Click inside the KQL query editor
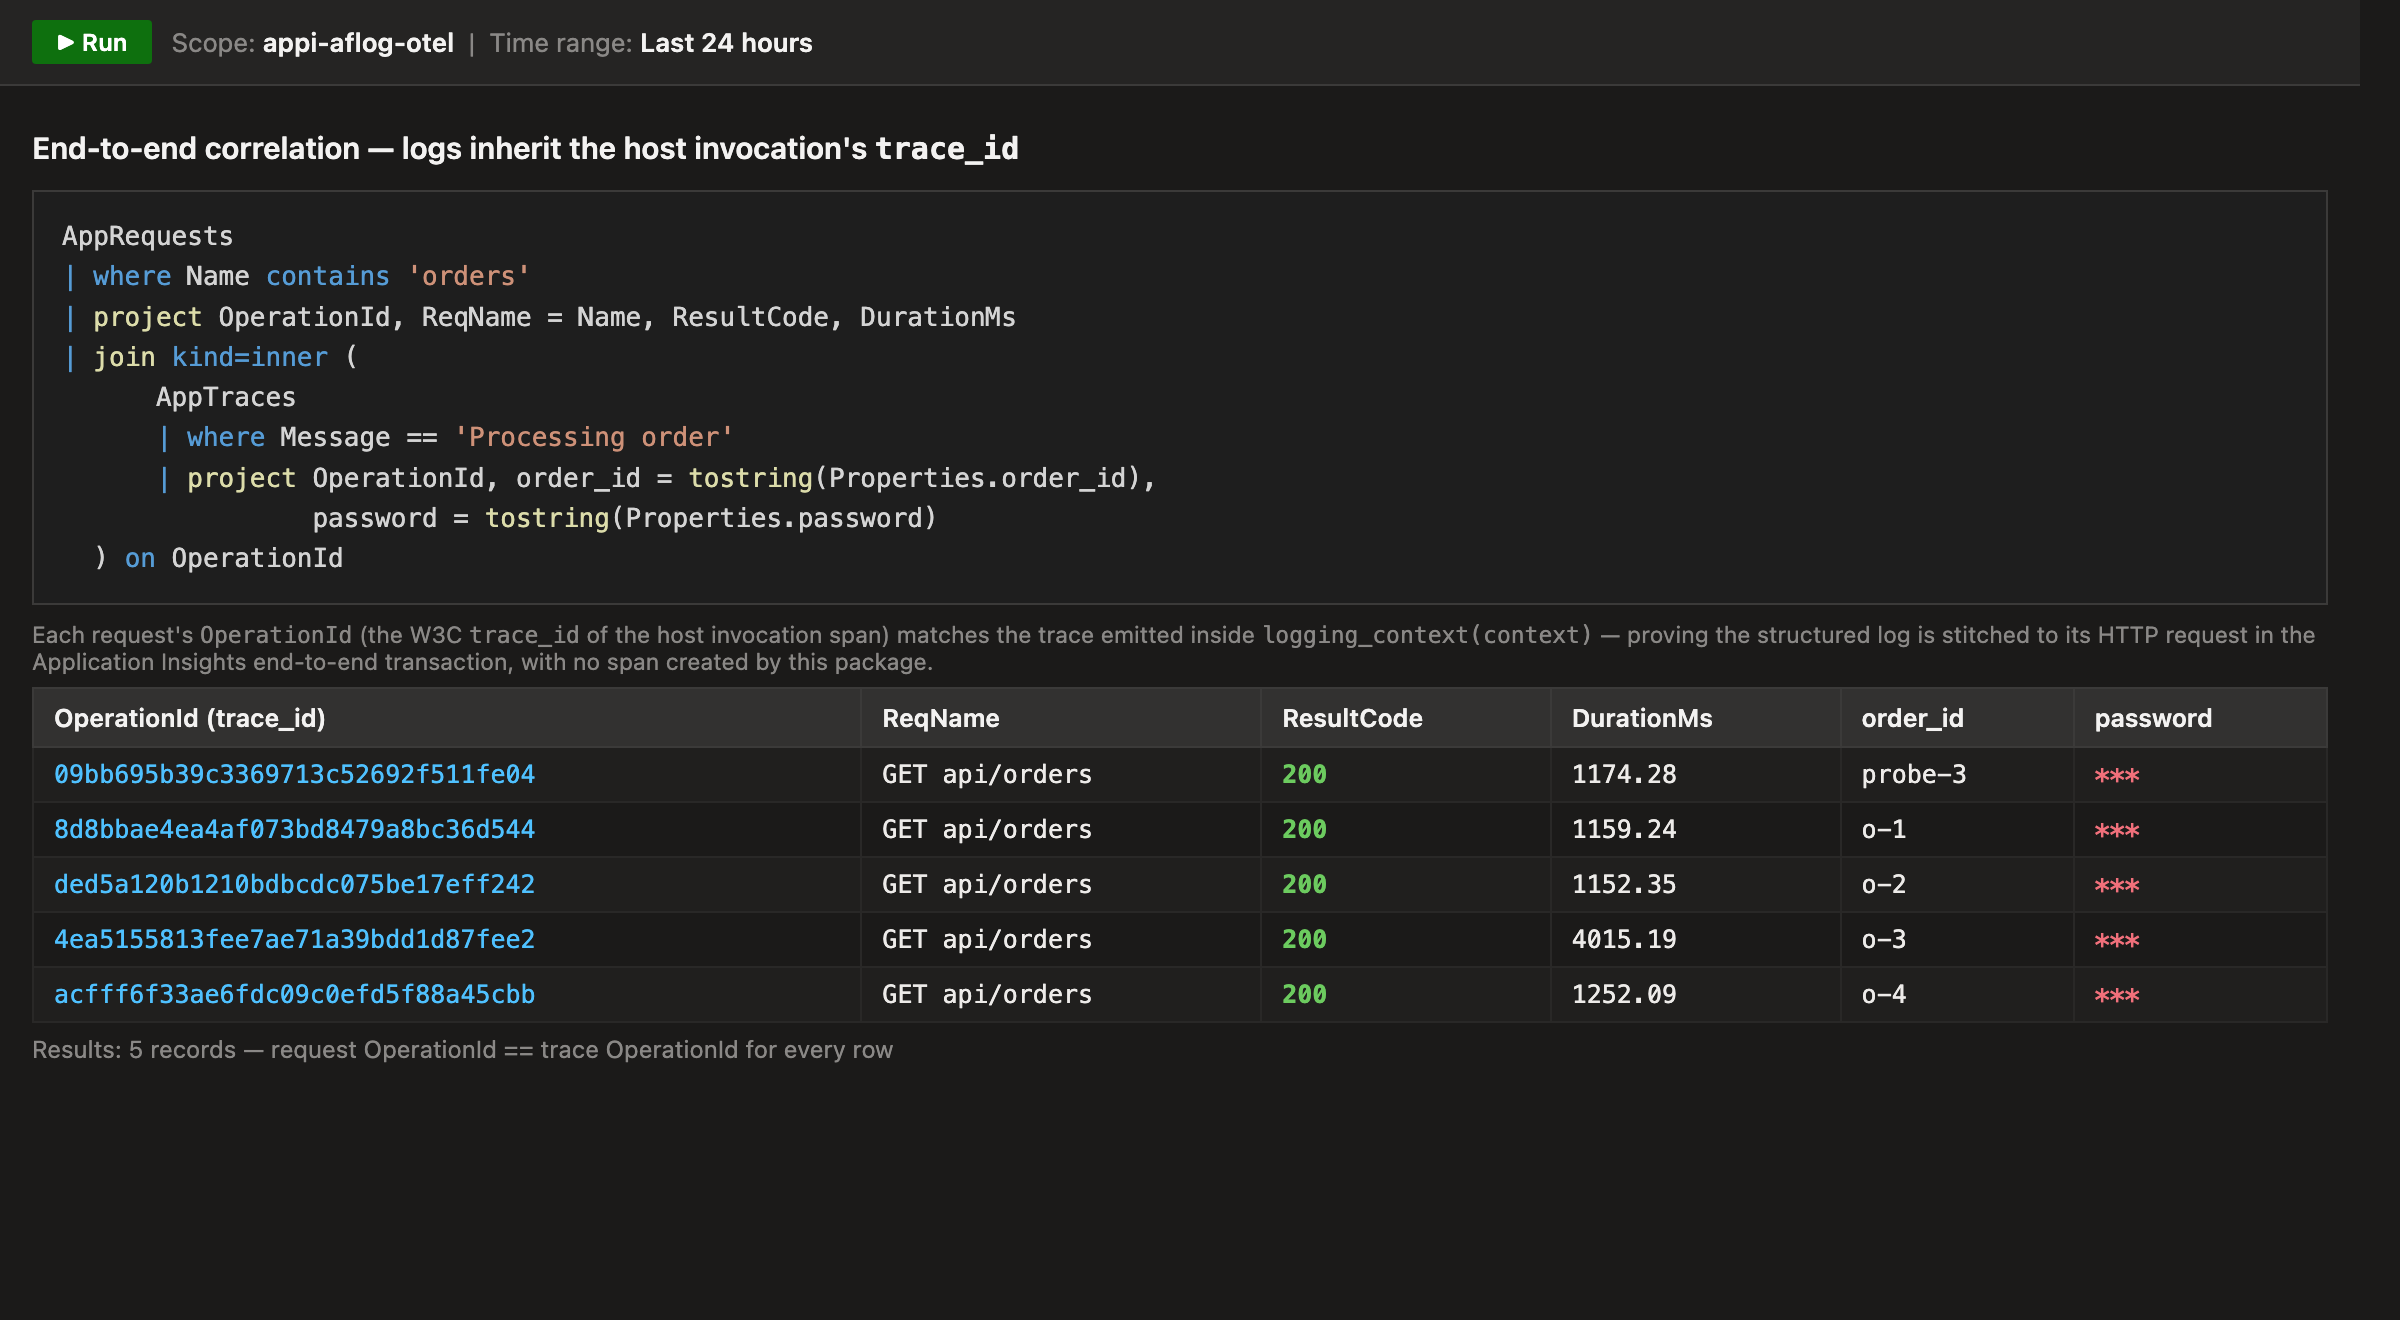Viewport: 2400px width, 1320px height. tap(1180, 397)
